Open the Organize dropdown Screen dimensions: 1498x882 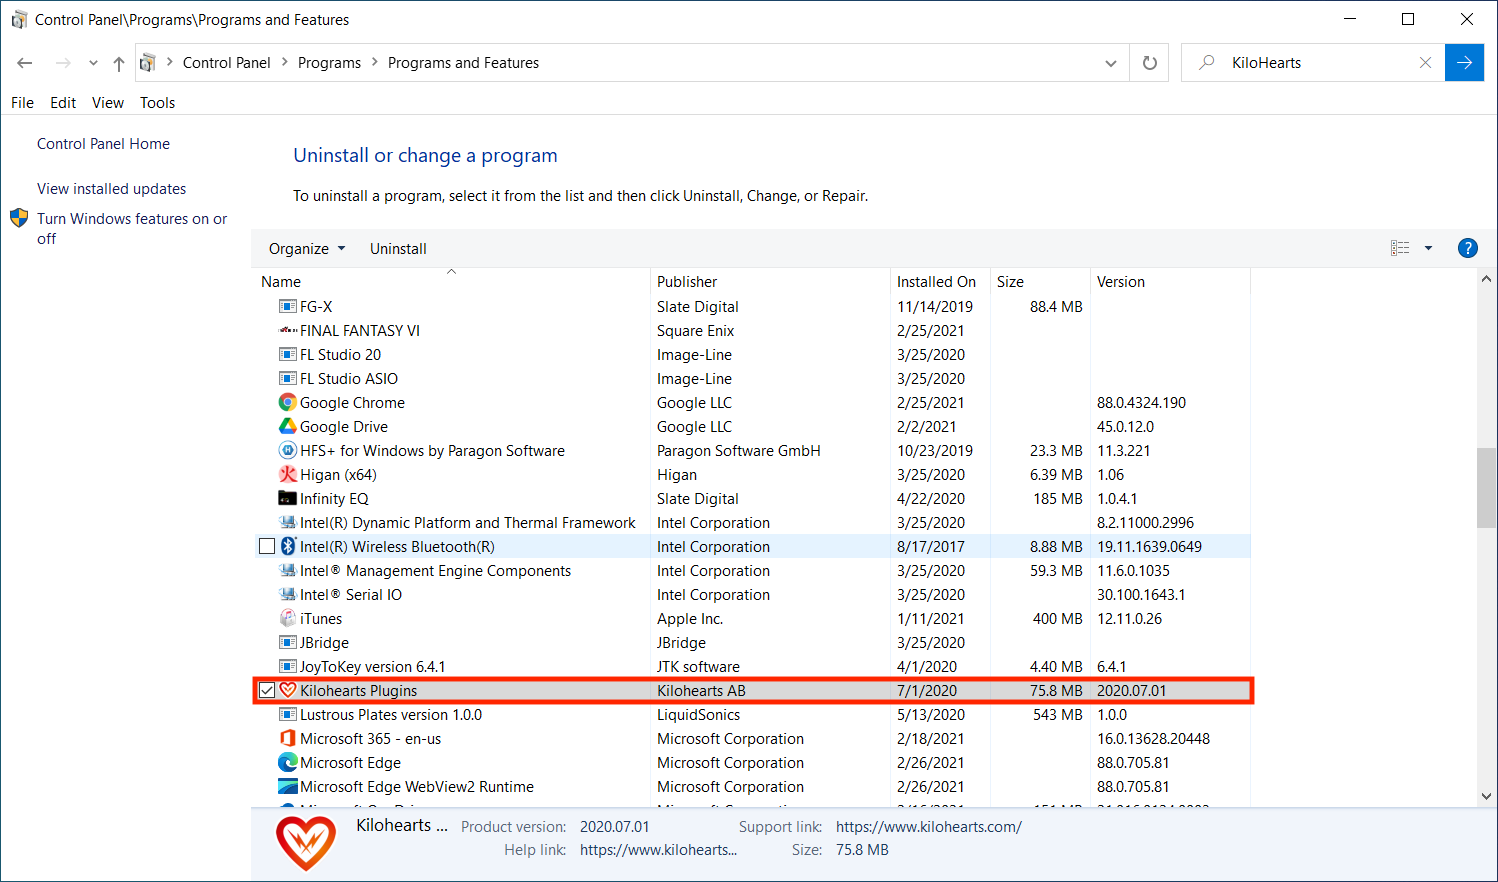click(x=307, y=249)
